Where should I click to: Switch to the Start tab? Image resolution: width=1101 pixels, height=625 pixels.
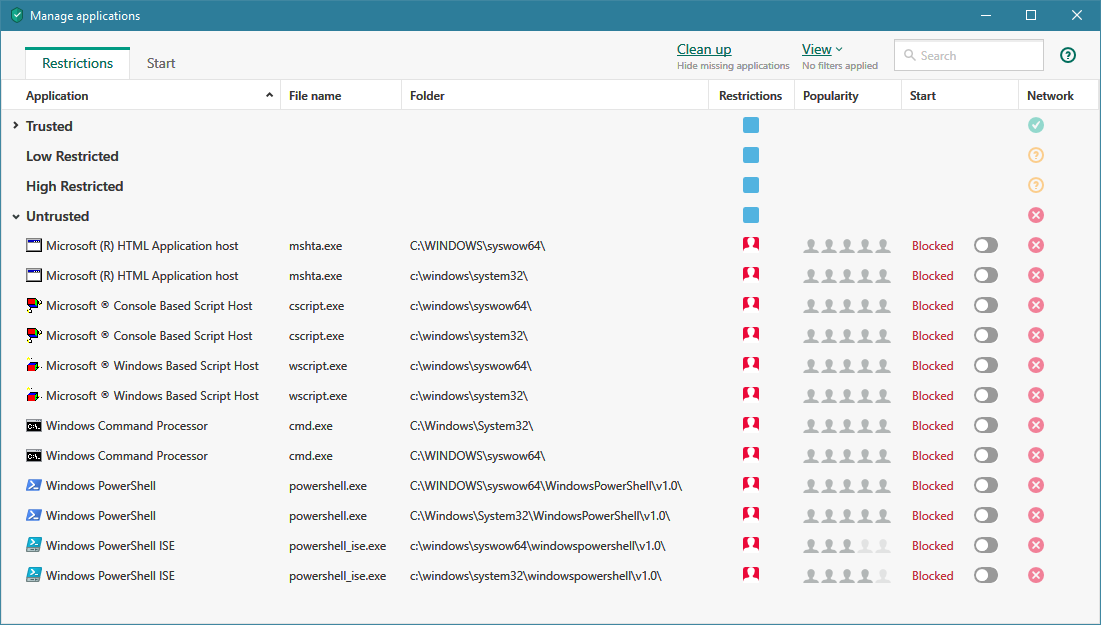click(x=161, y=63)
